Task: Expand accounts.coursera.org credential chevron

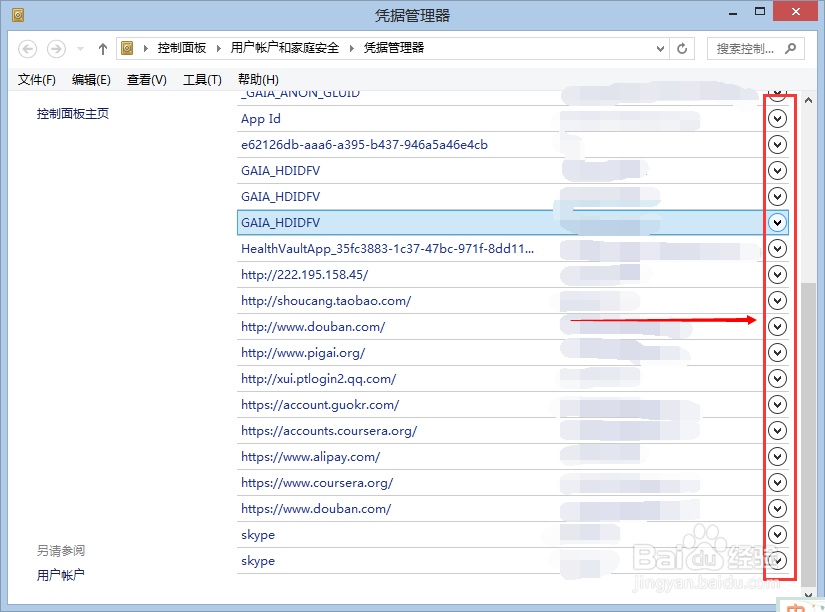Action: tap(777, 430)
